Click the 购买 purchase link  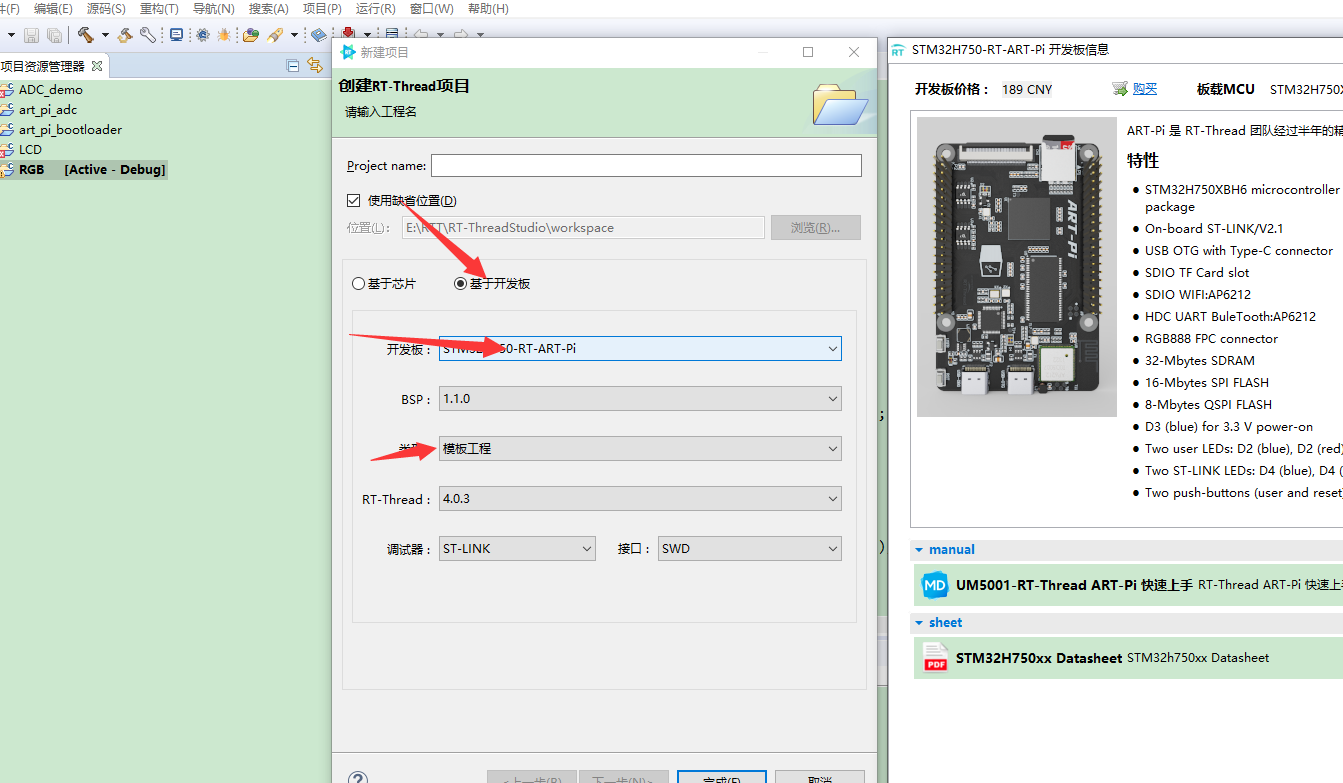point(1145,89)
